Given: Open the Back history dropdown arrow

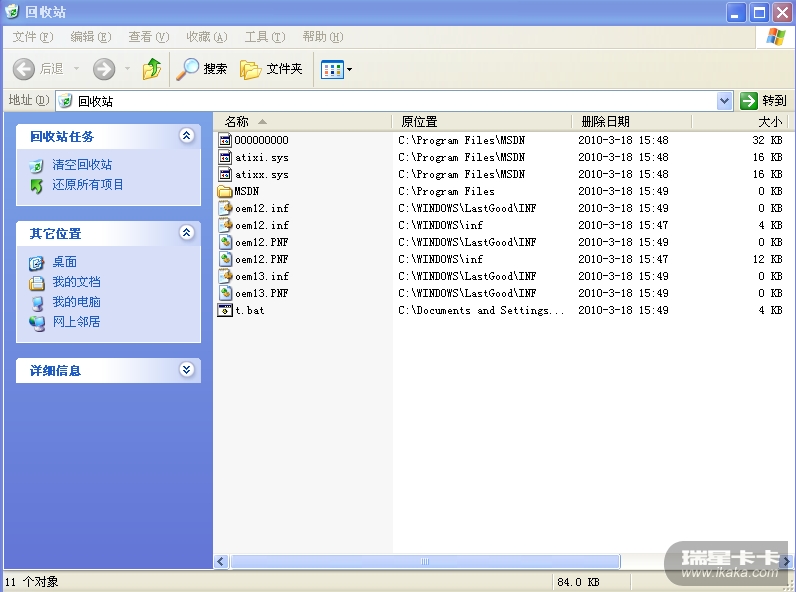Looking at the screenshot, I should (77, 69).
